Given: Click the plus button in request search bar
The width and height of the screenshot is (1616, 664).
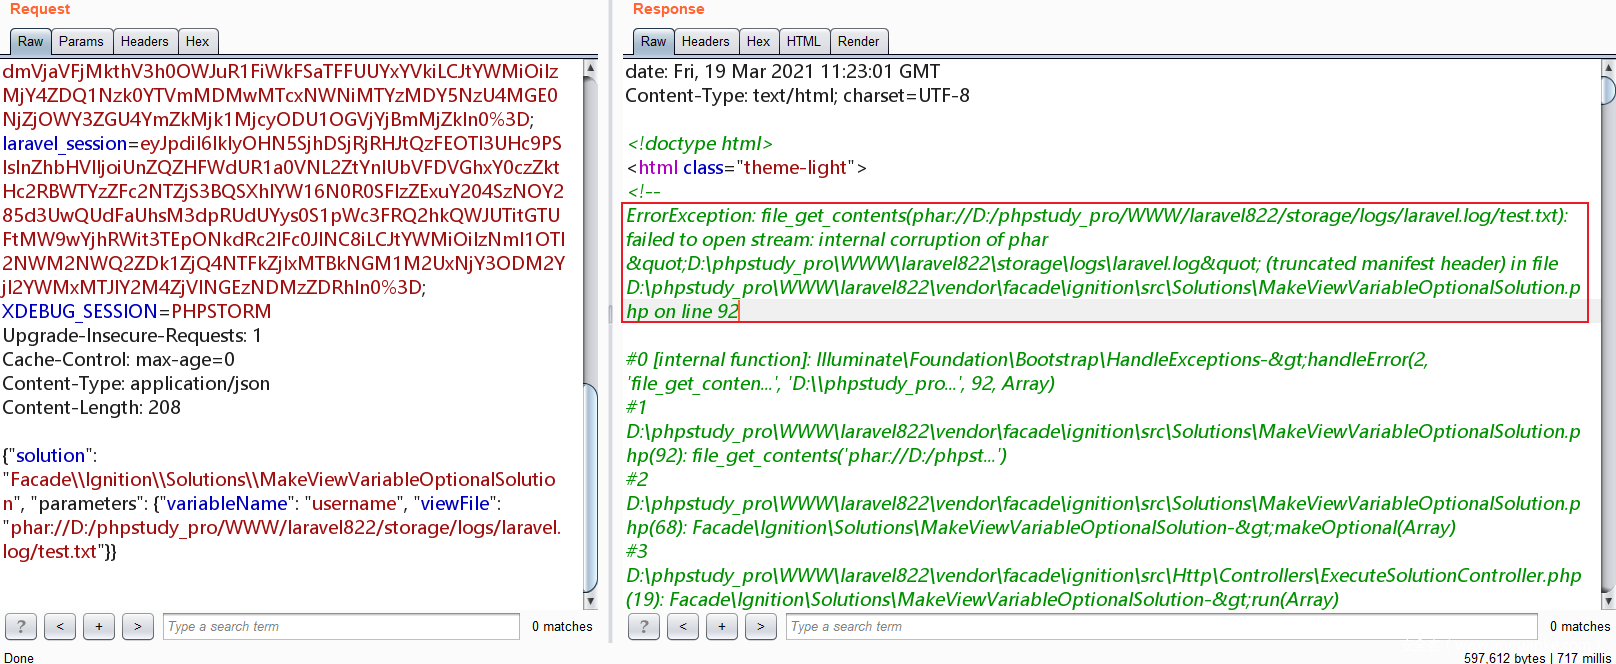Looking at the screenshot, I should click(x=99, y=627).
